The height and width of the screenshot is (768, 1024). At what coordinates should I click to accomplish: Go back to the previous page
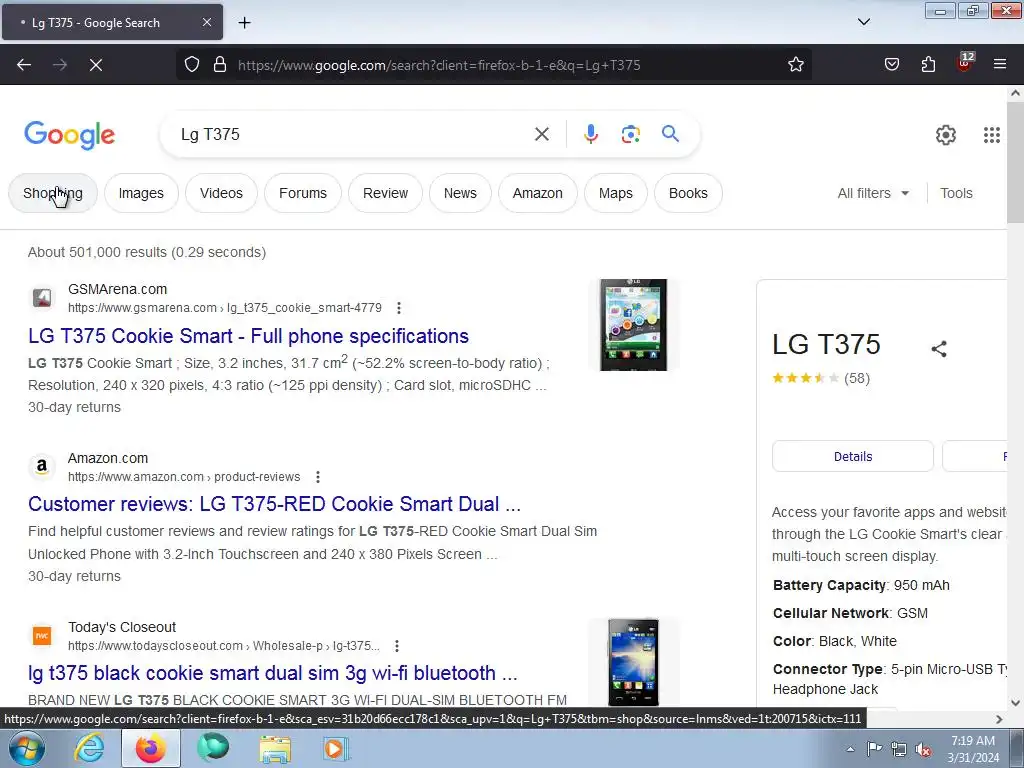pos(24,65)
